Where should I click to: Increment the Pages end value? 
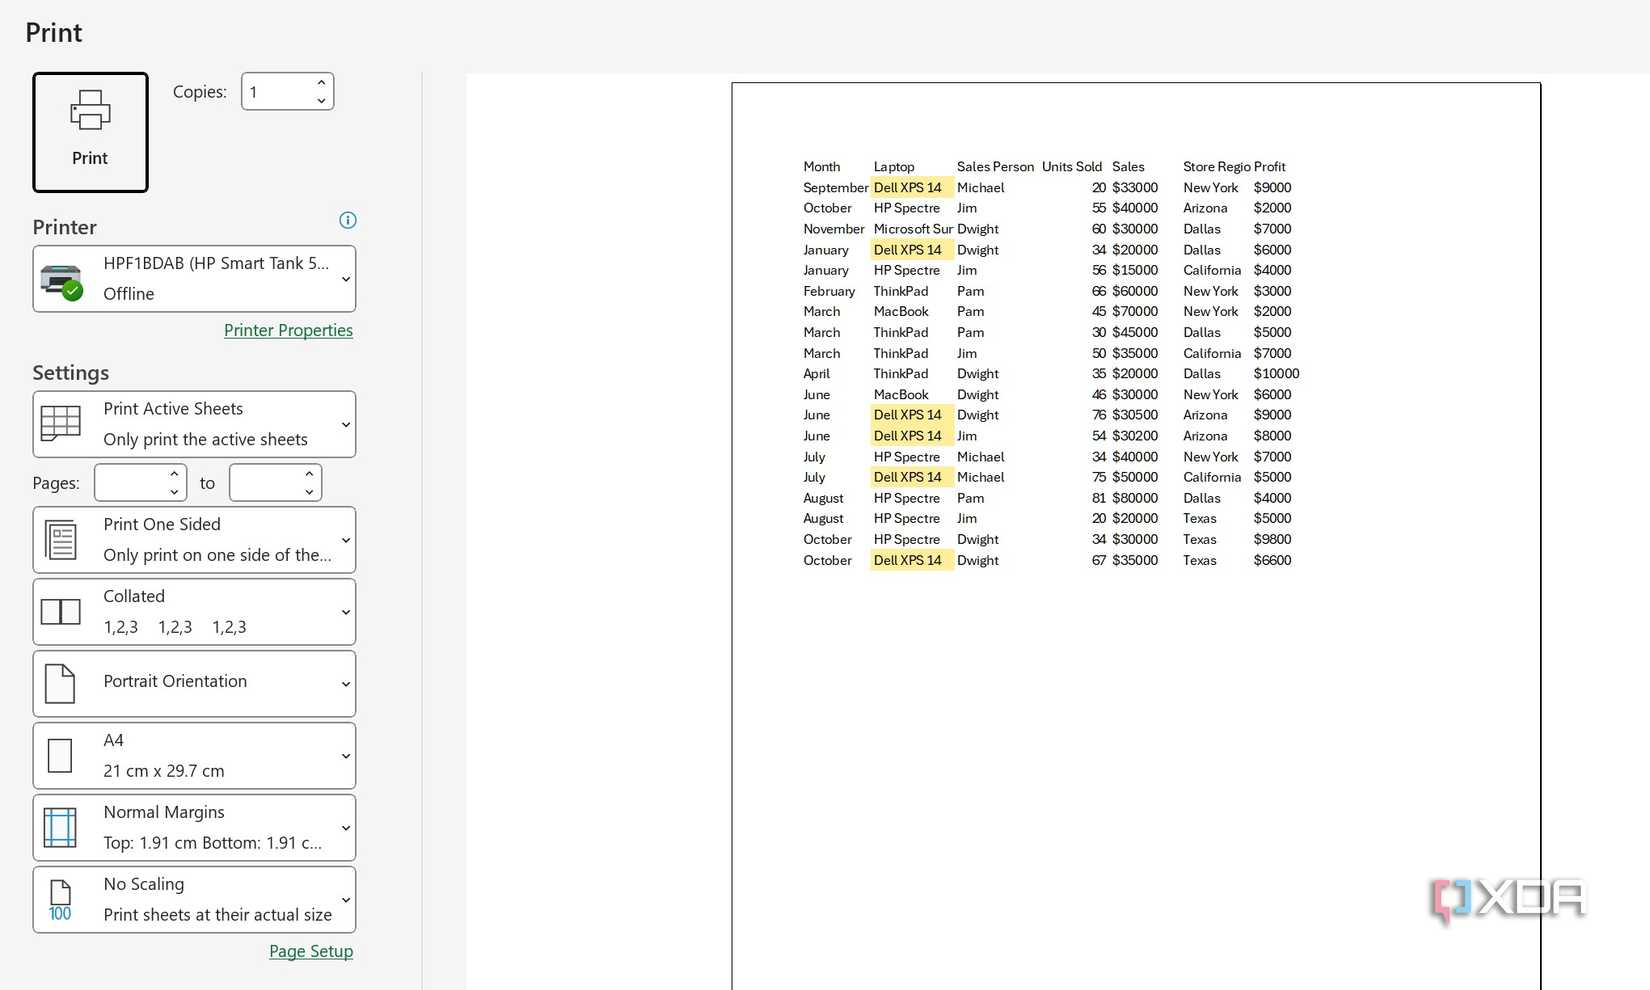(x=309, y=474)
